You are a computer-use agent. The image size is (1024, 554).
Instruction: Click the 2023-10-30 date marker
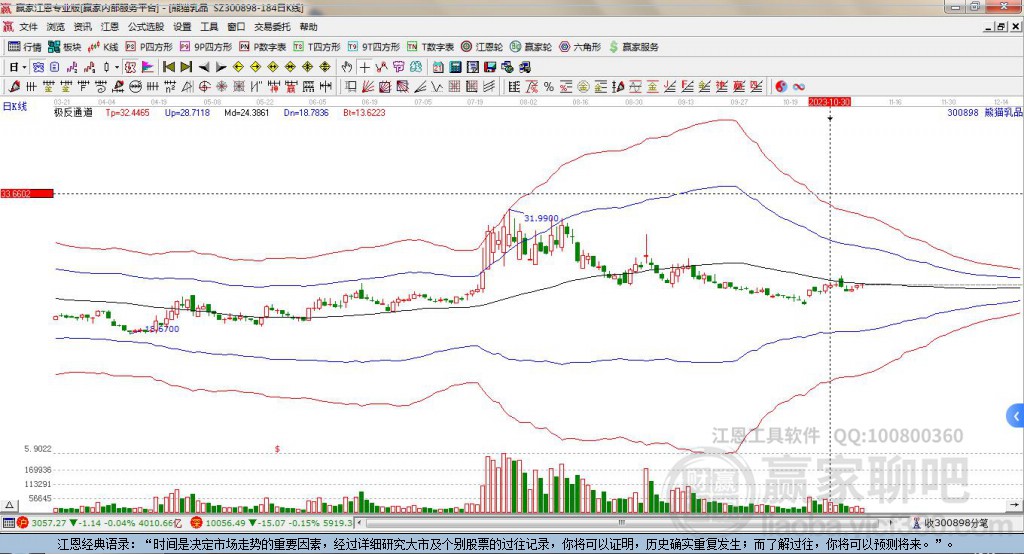coord(829,102)
